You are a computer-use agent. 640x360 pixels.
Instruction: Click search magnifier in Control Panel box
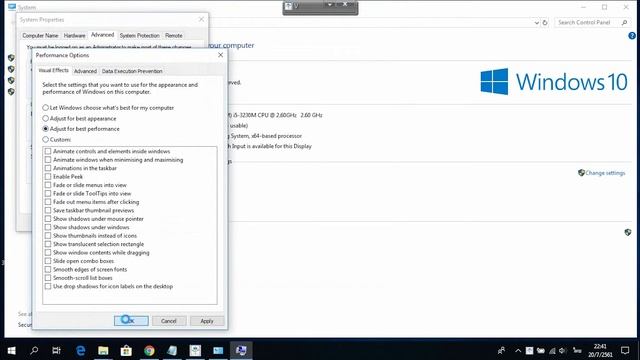click(x=624, y=22)
